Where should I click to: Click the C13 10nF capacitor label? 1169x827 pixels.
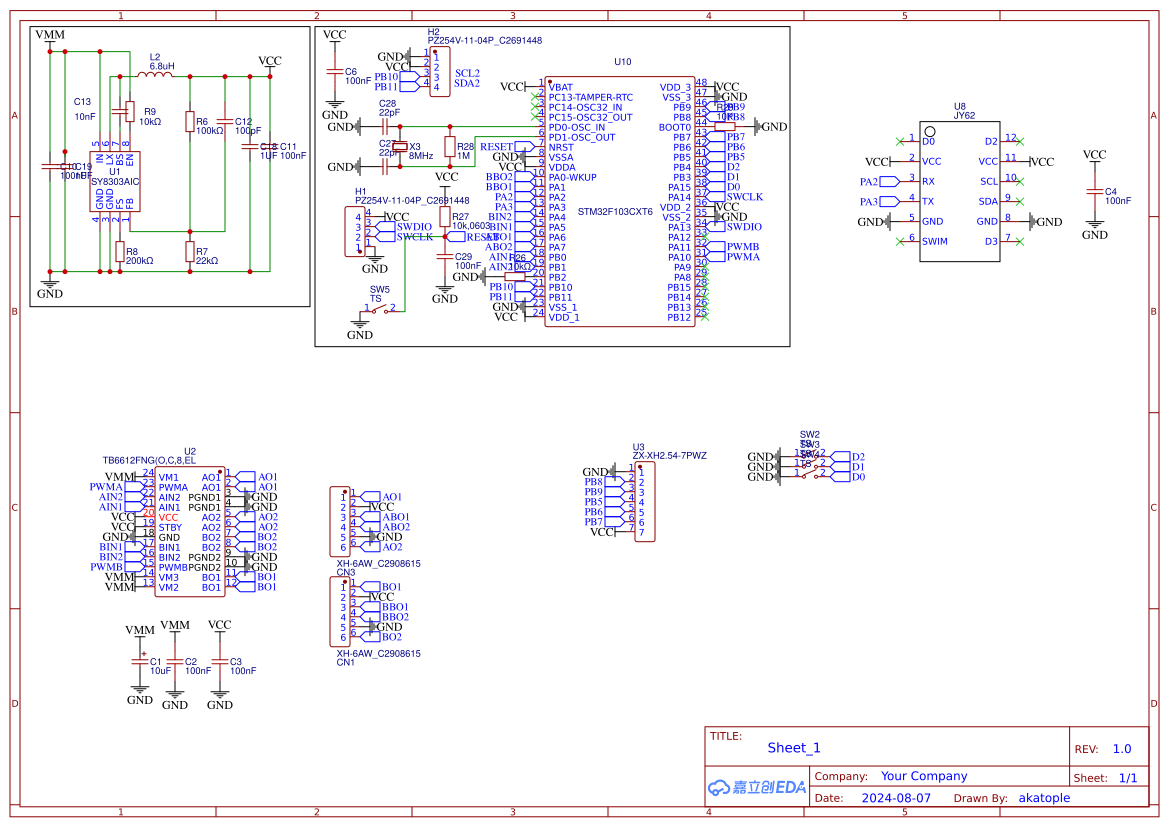point(84,109)
